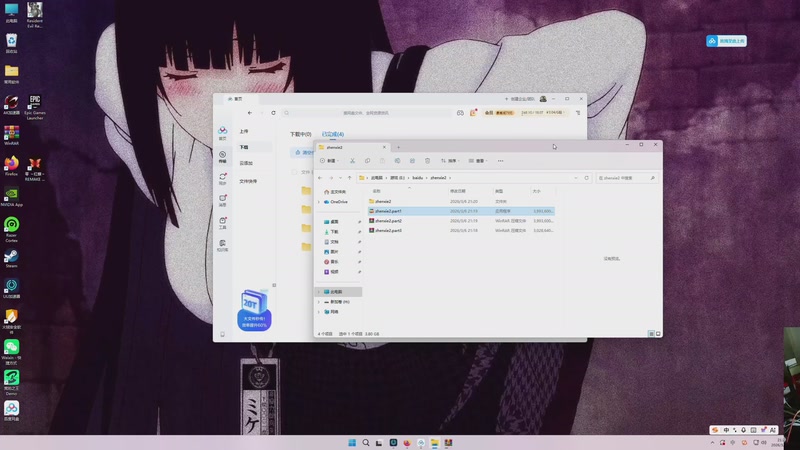Click the search magnifier in Explorer search box

tap(653, 178)
